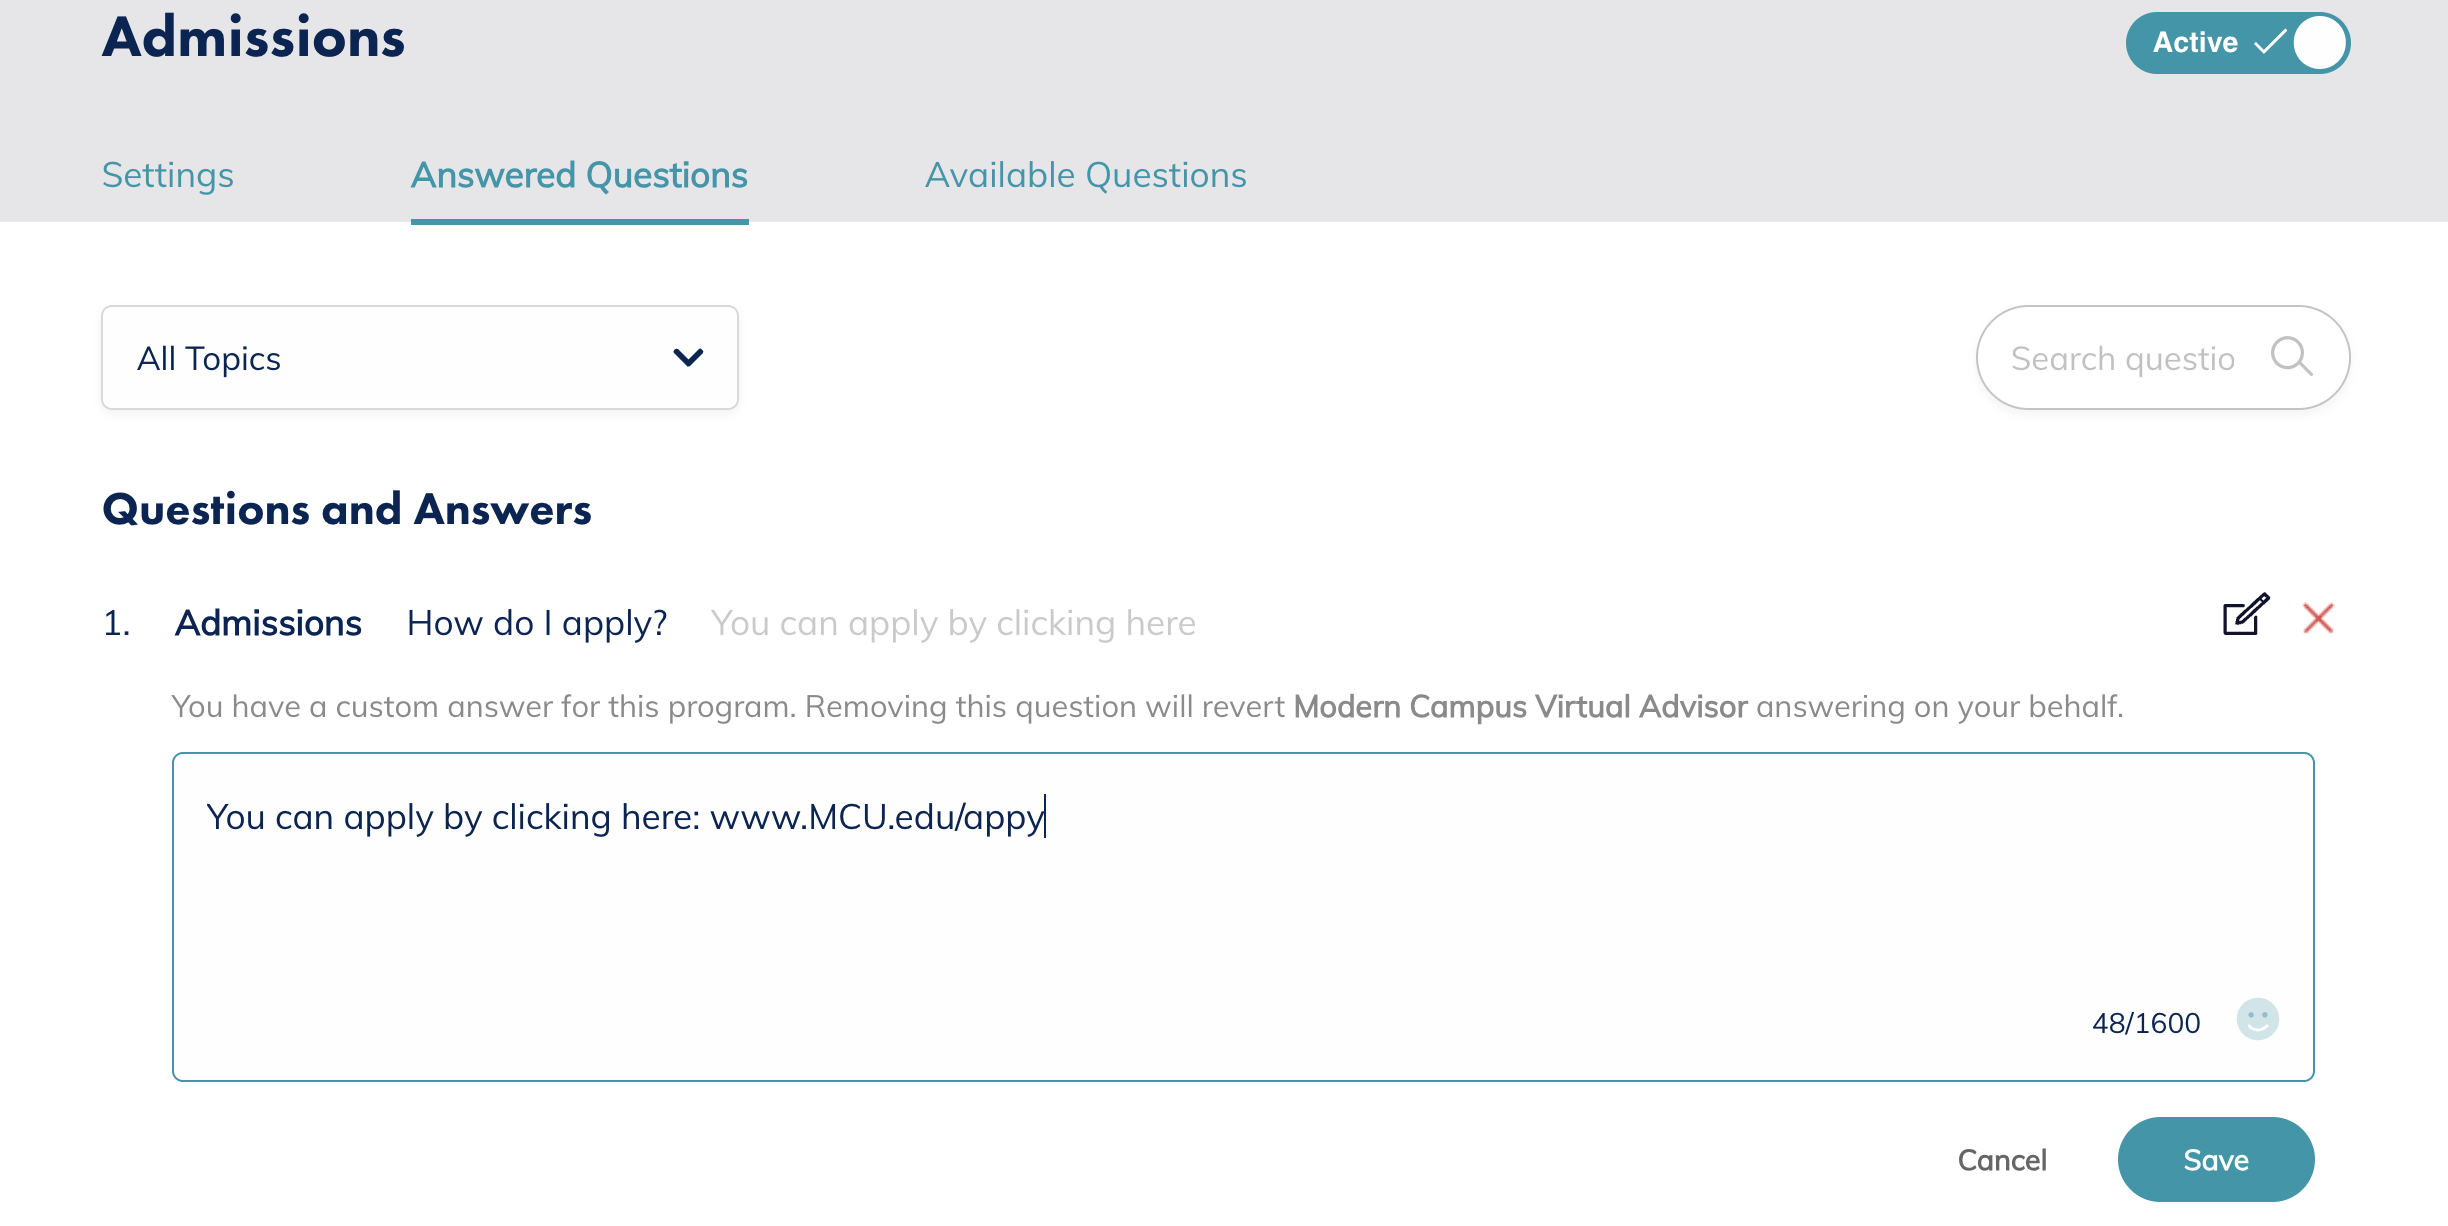Click the magnifying glass search icon

click(x=2293, y=357)
